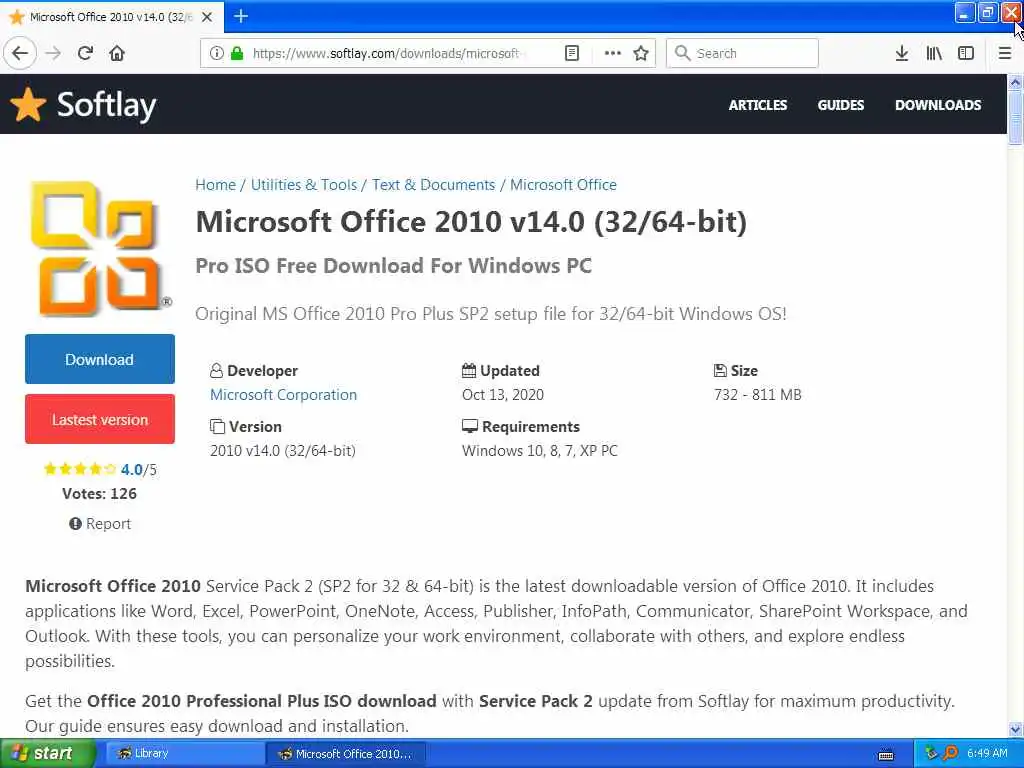Click the 'Oct 13, 2020' updated date
Image resolution: width=1024 pixels, height=768 pixels.
click(x=503, y=394)
